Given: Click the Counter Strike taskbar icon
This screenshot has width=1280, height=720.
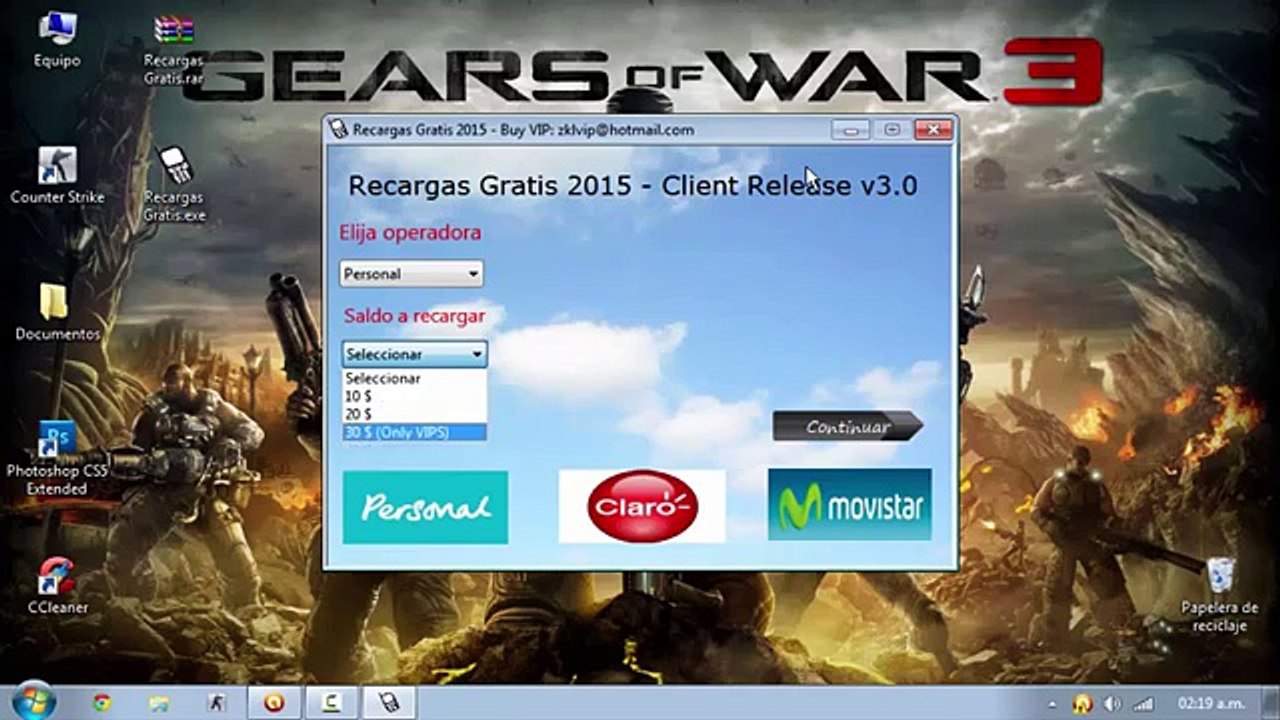Looking at the screenshot, I should tap(215, 703).
